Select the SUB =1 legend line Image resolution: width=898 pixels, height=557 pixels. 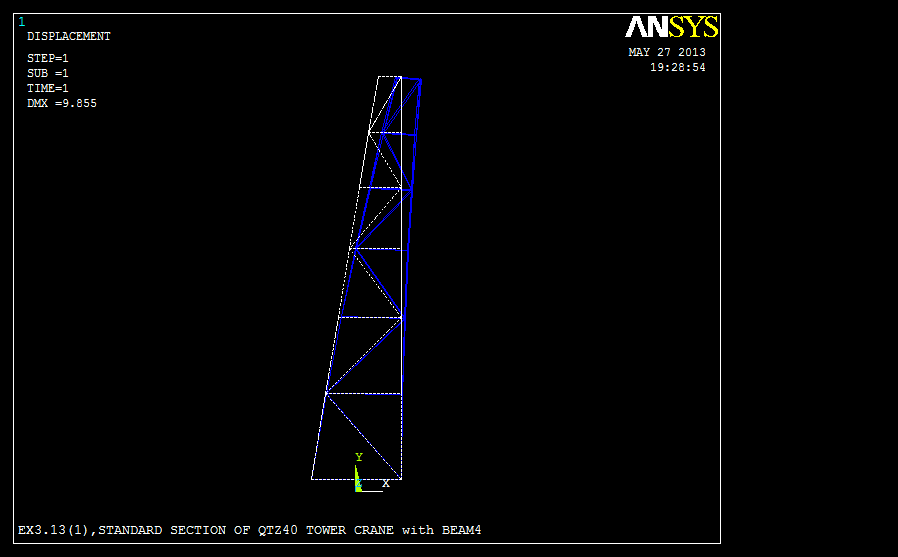pos(48,73)
